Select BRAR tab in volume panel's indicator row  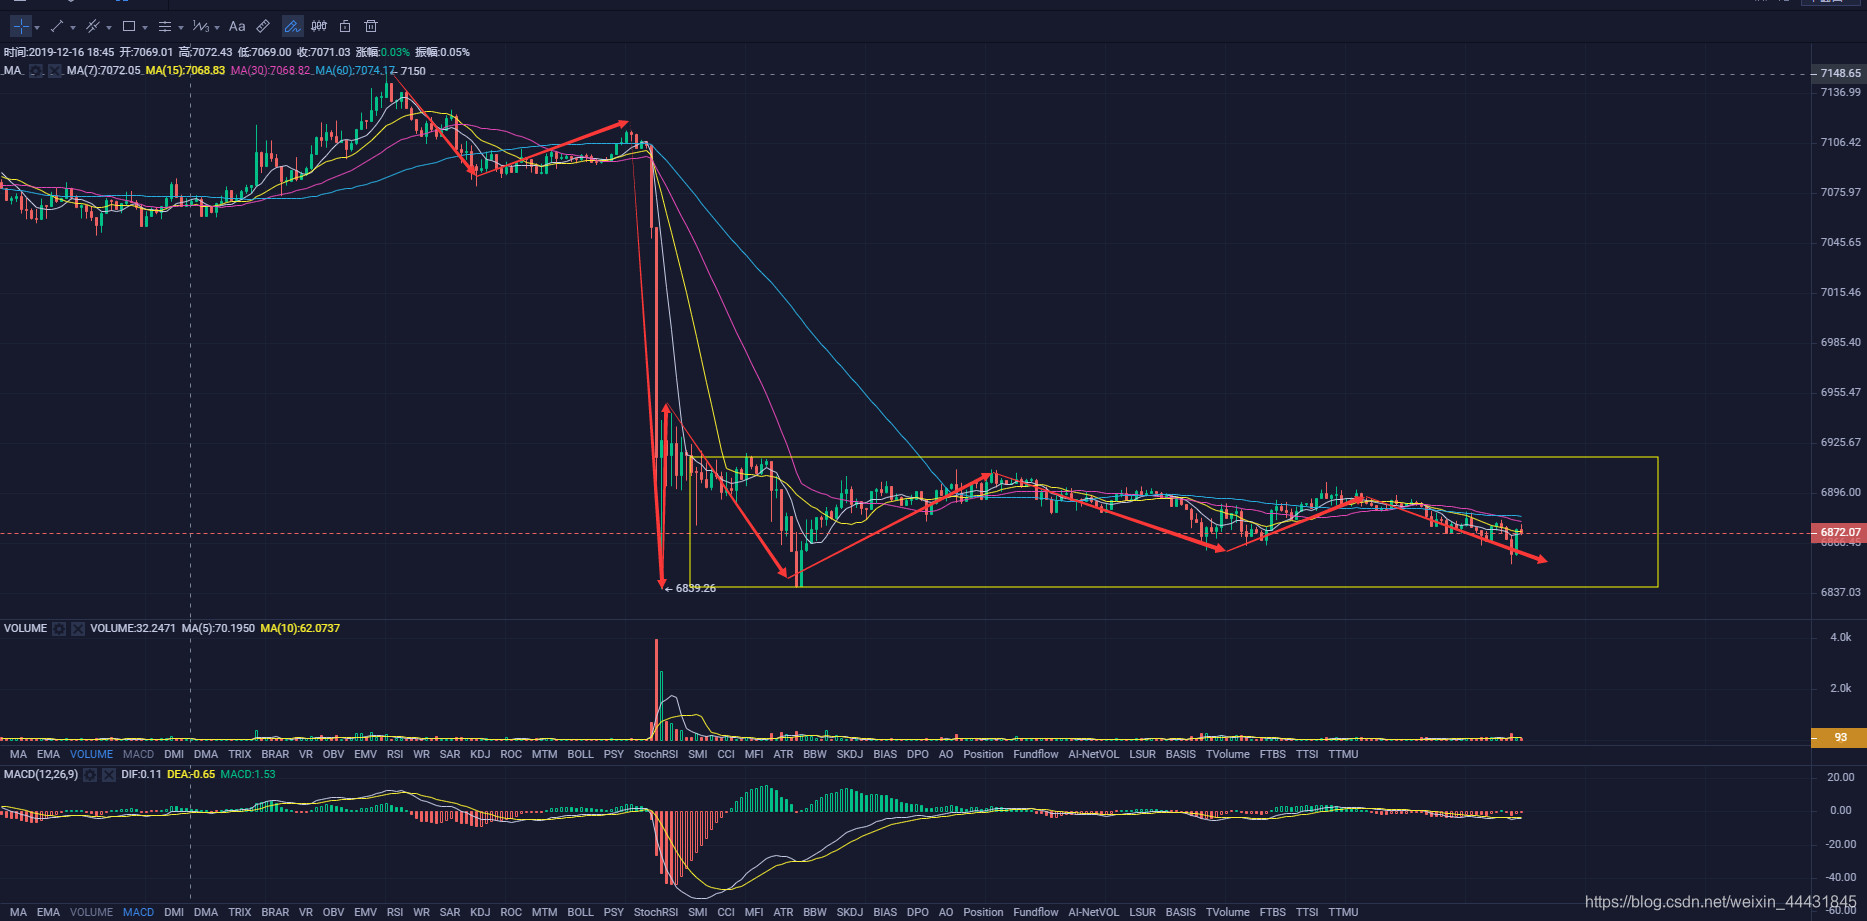275,755
